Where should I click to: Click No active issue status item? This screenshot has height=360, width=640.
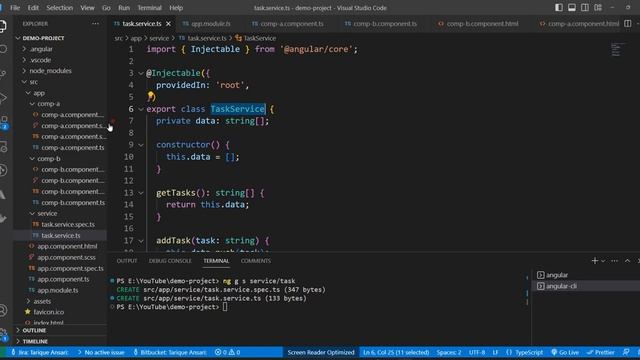pos(101,352)
